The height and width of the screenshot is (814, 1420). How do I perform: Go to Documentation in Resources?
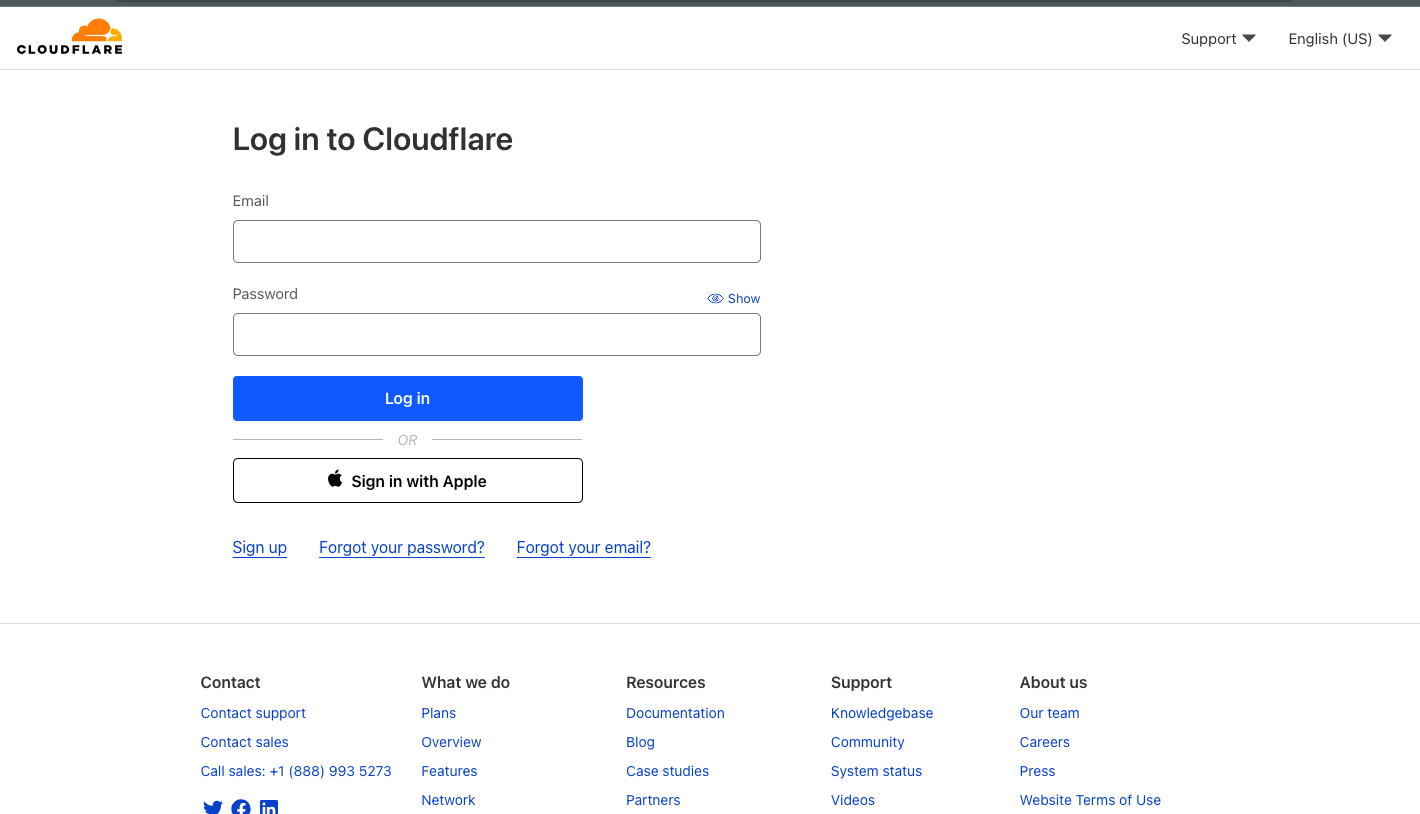pos(675,713)
